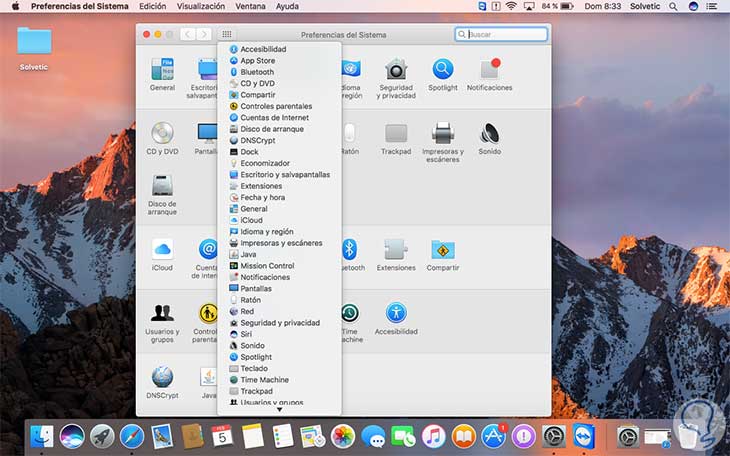Expand list with bottom scroll arrow

click(279, 410)
